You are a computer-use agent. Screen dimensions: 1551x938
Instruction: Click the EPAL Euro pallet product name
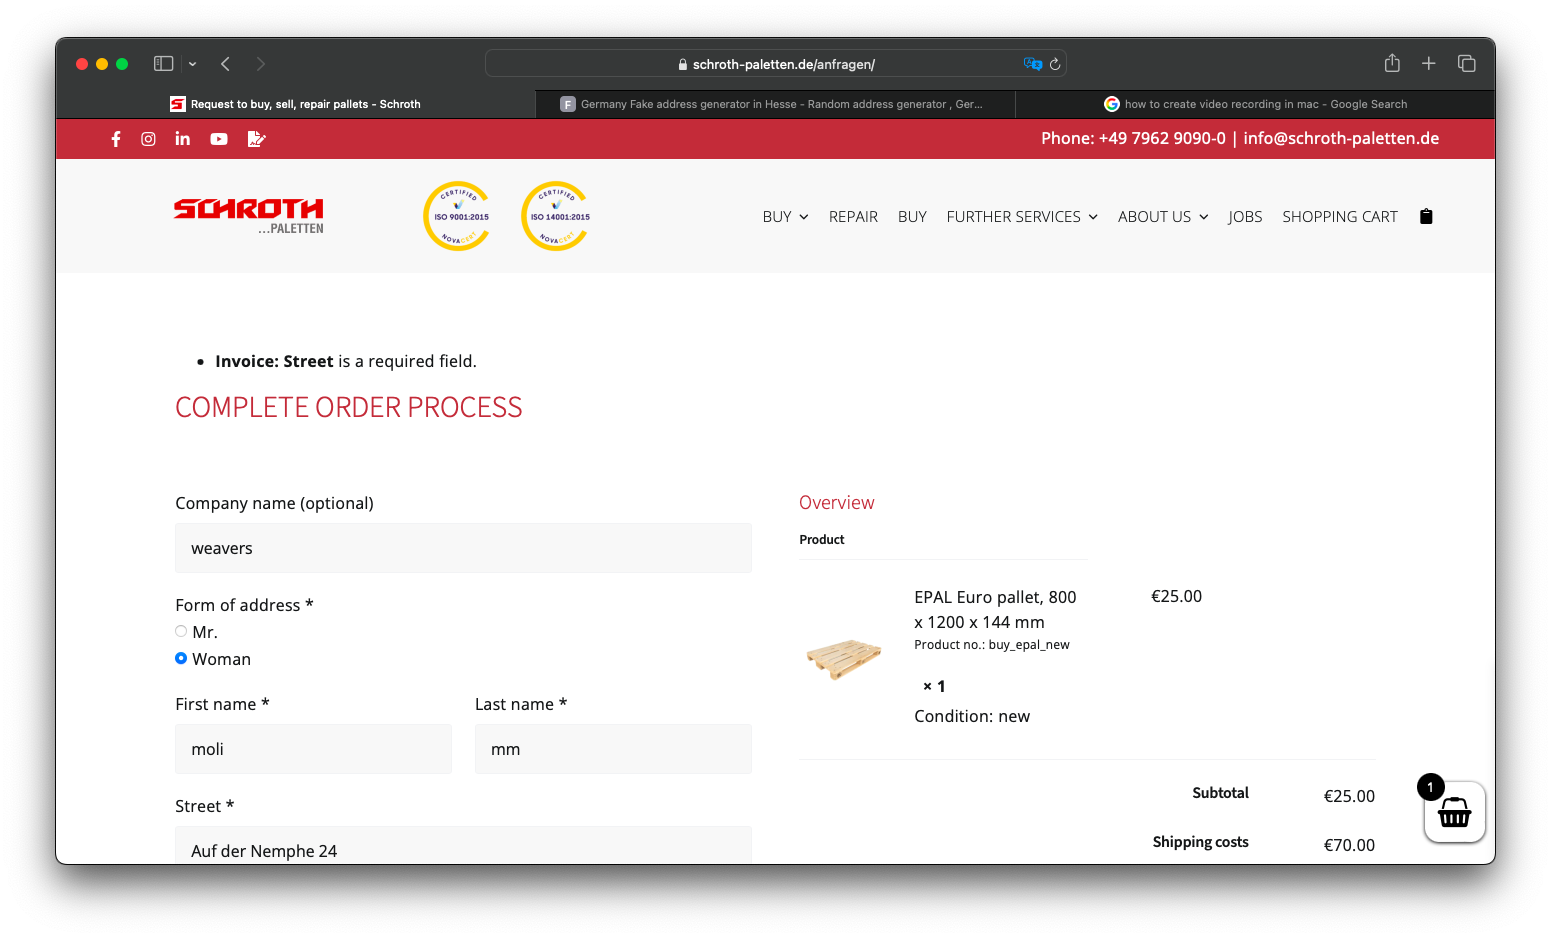tap(995, 609)
